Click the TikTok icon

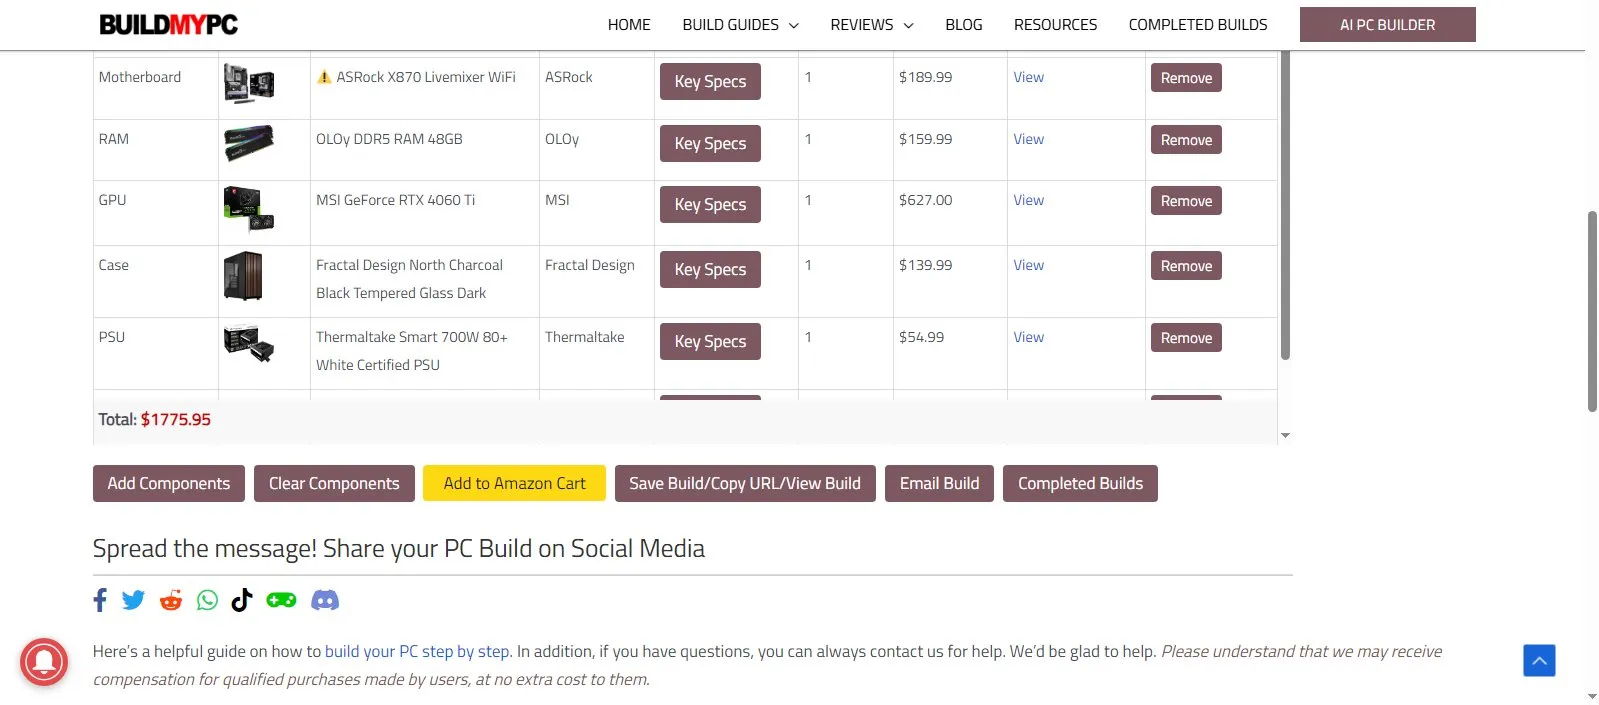(x=242, y=600)
